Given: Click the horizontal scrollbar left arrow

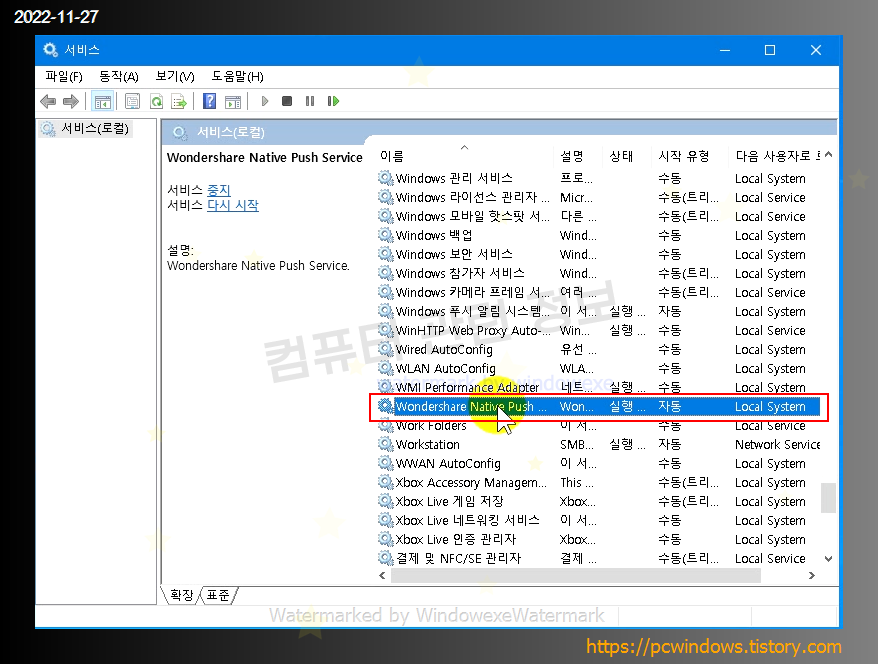Looking at the screenshot, I should pyautogui.click(x=382, y=576).
